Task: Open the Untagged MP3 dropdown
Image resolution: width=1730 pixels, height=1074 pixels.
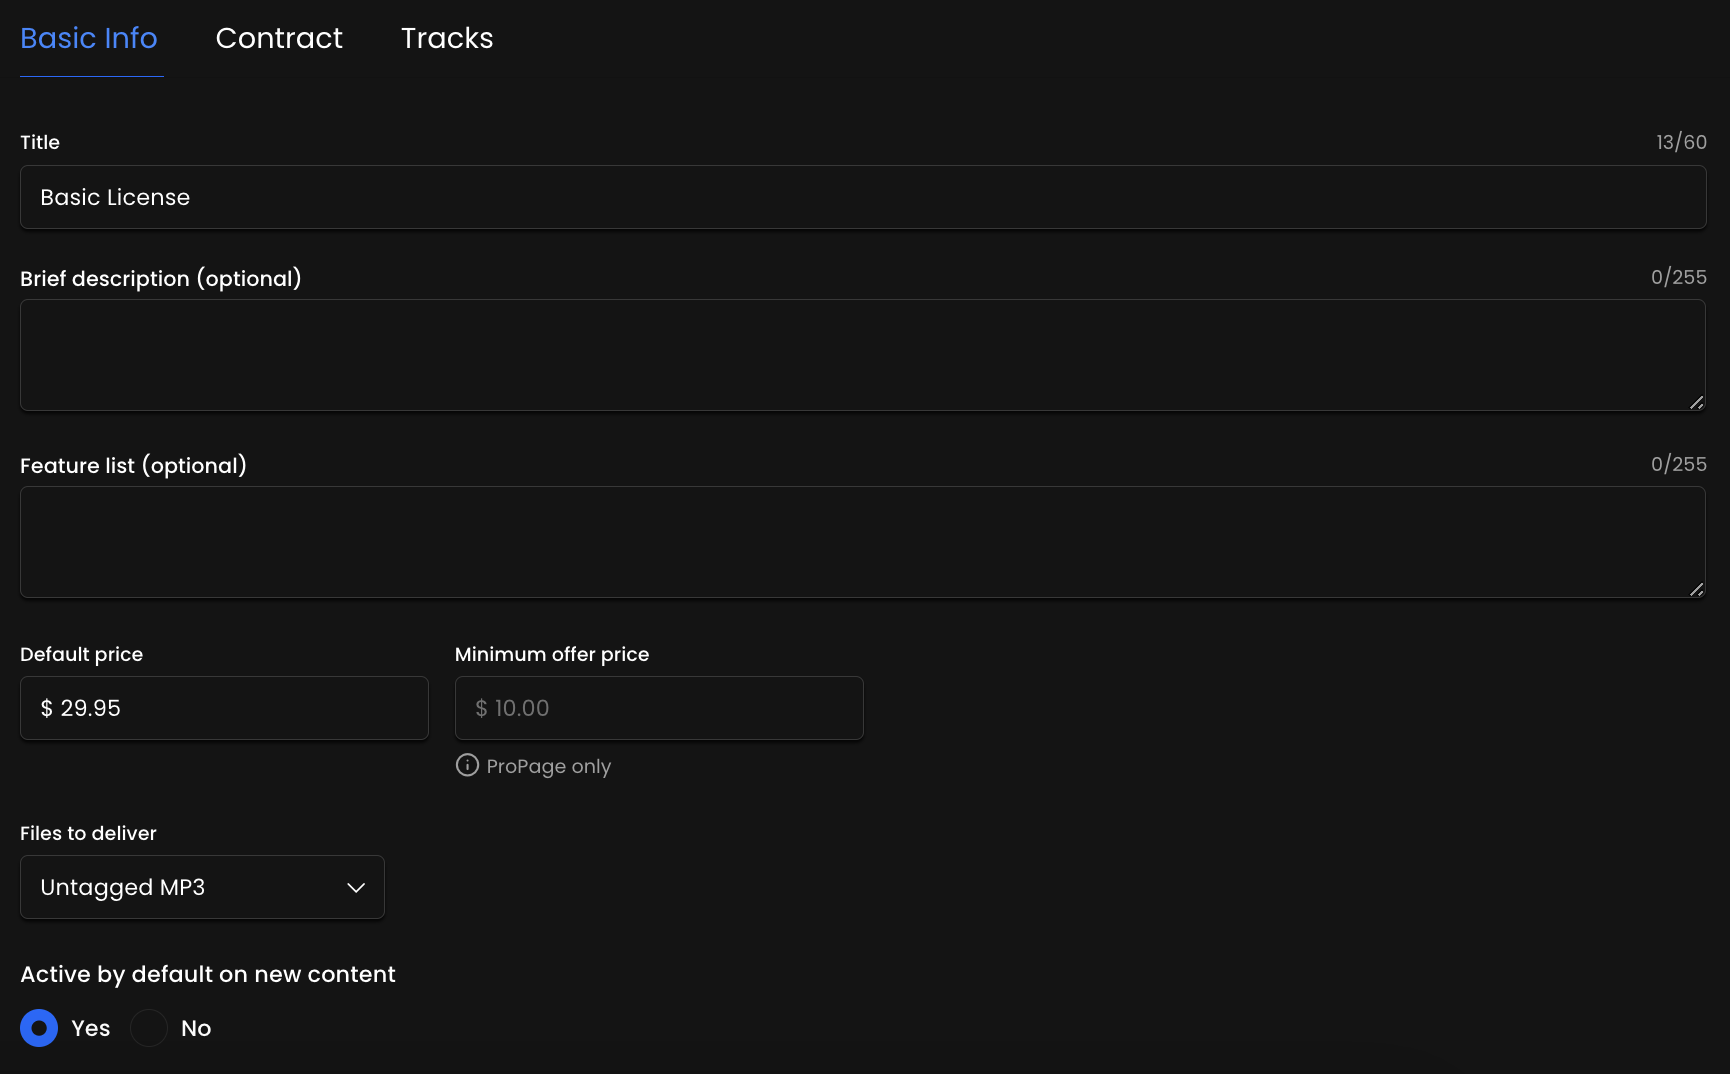Action: pyautogui.click(x=202, y=887)
